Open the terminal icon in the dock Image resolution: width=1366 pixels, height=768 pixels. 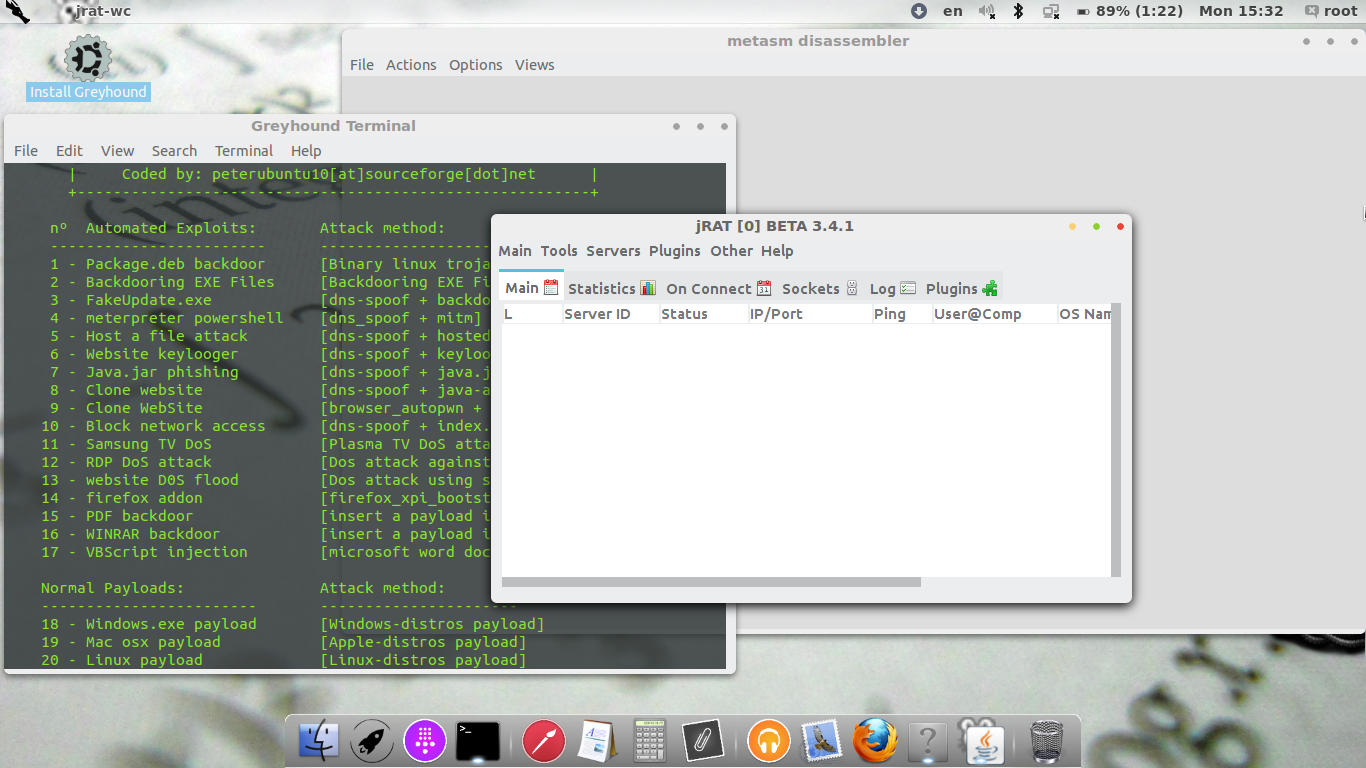click(478, 742)
